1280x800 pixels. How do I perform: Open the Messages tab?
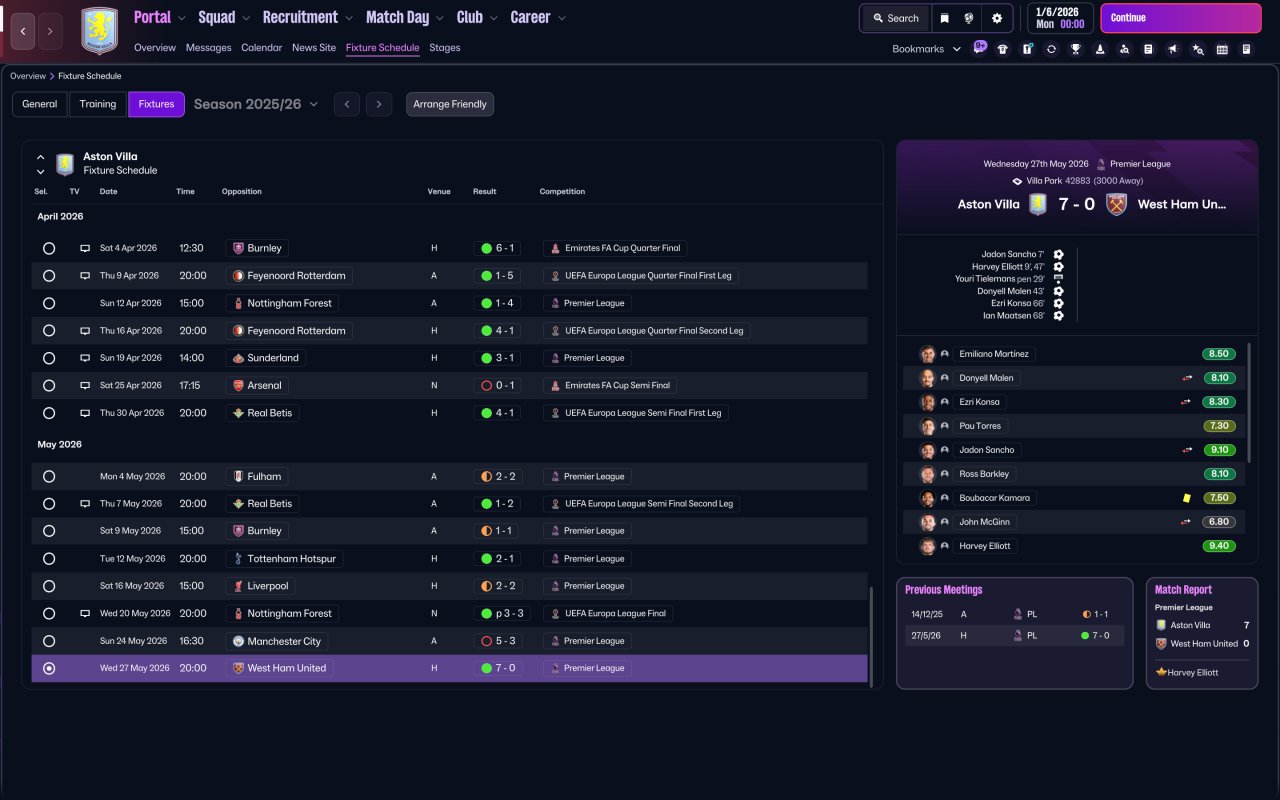pyautogui.click(x=208, y=48)
